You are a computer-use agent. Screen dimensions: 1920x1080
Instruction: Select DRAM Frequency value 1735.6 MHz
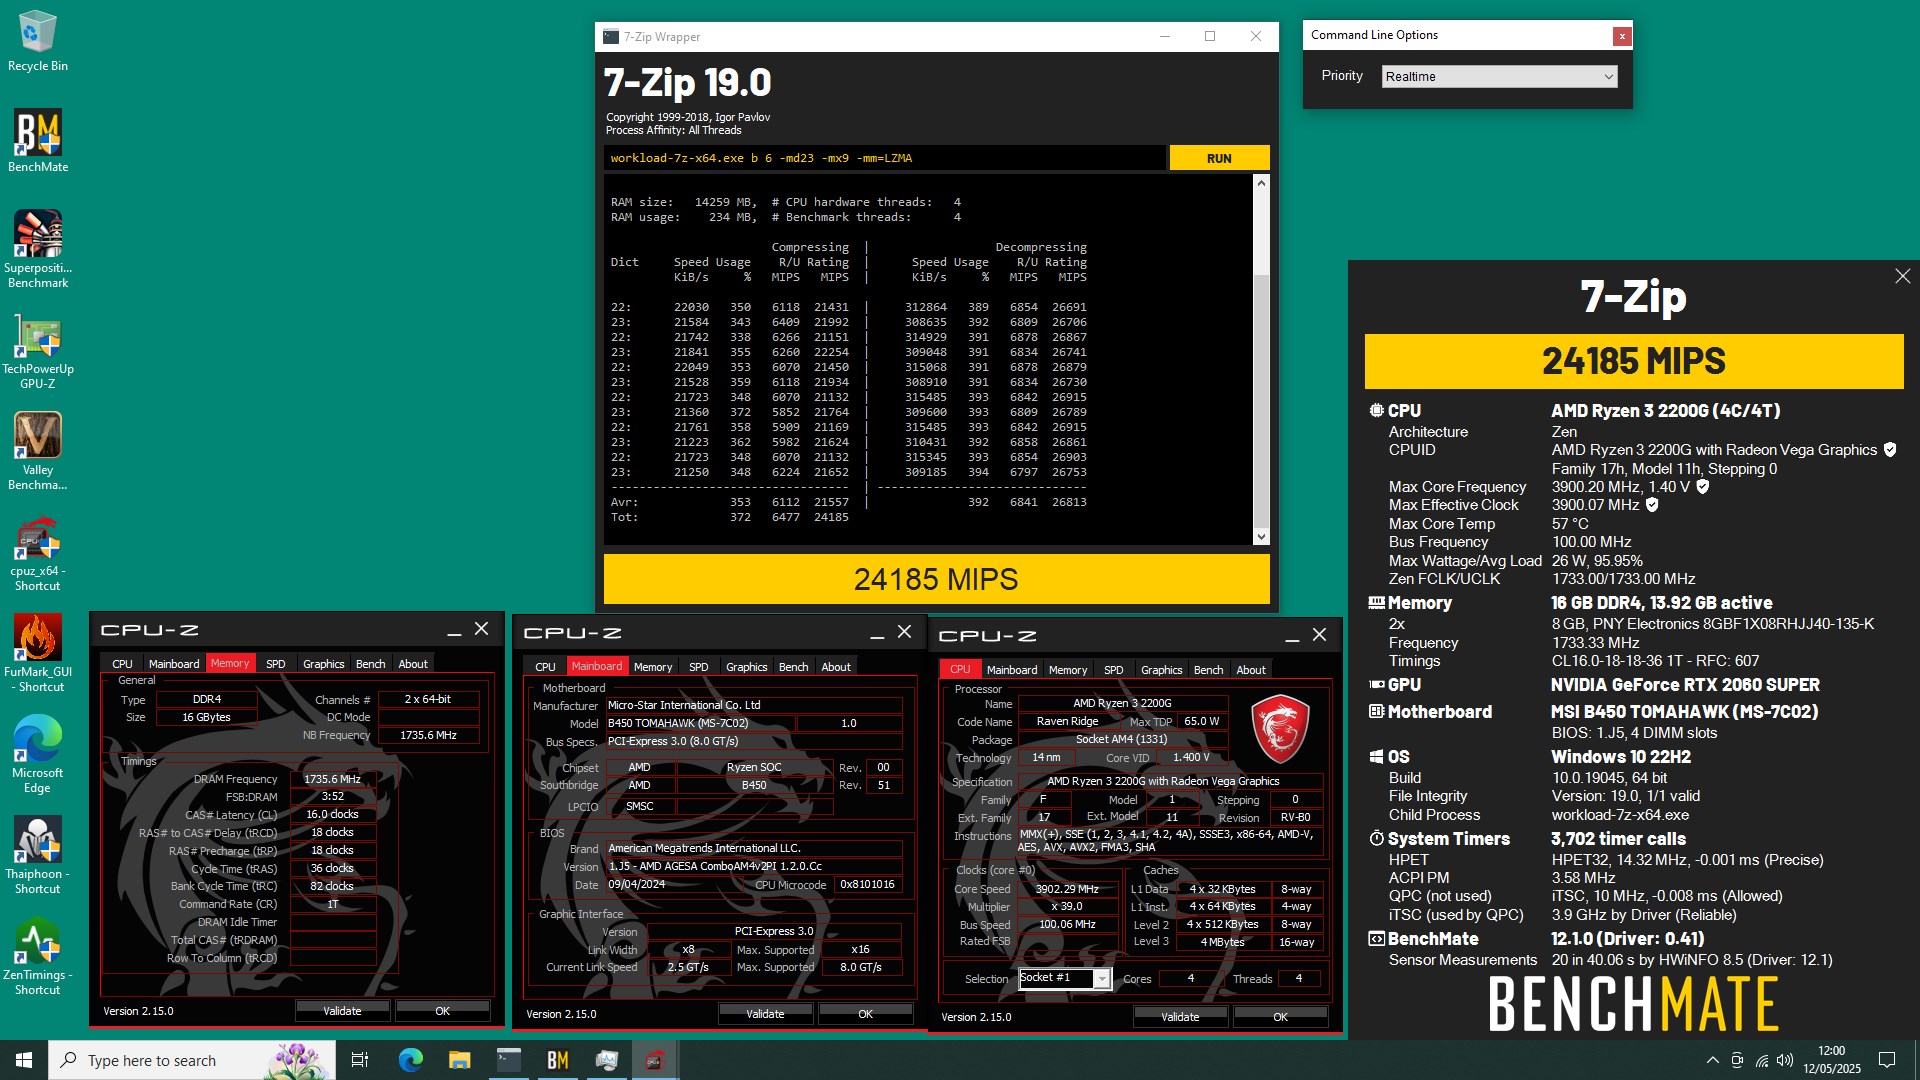tap(333, 779)
